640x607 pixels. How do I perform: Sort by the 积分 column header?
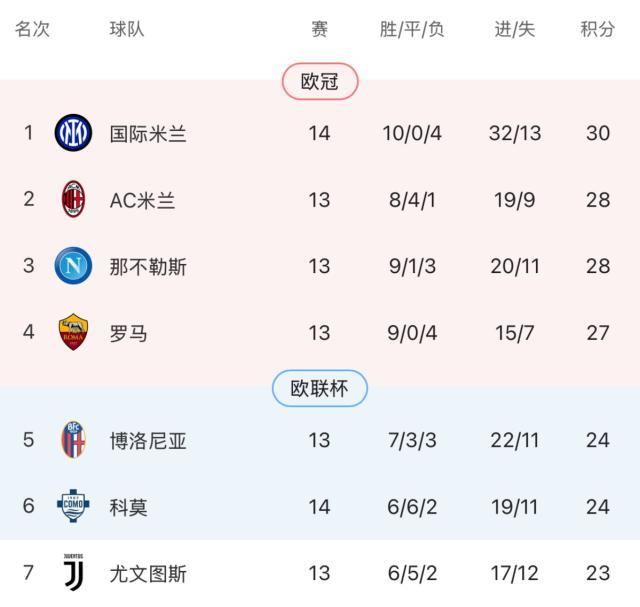(597, 29)
